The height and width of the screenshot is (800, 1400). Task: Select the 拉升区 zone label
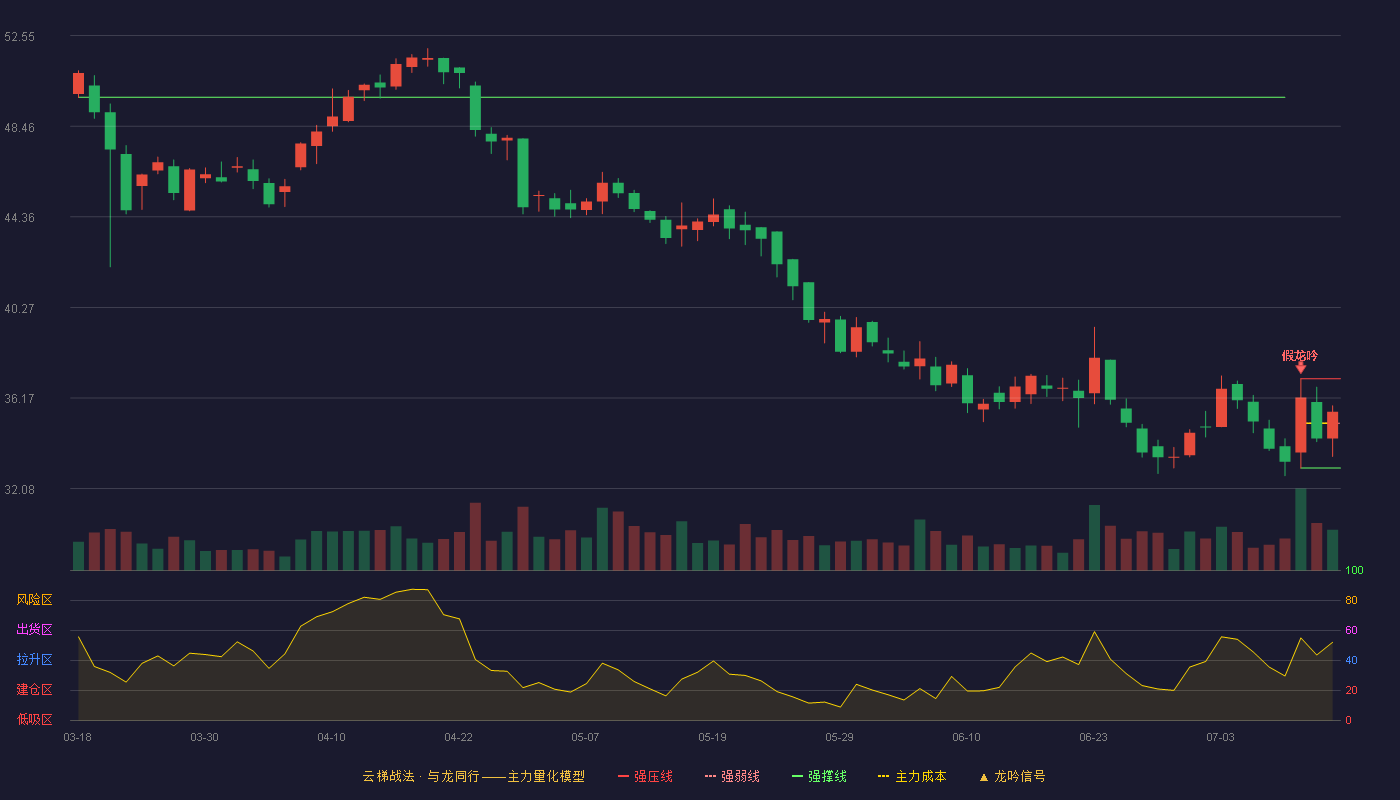[34, 660]
